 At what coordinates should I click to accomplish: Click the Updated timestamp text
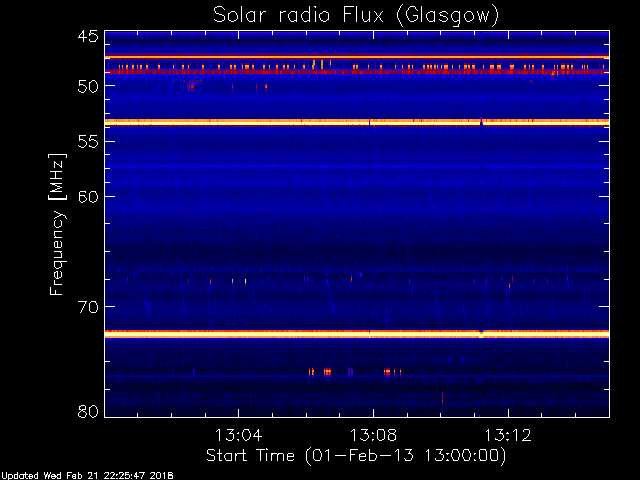tap(87, 476)
